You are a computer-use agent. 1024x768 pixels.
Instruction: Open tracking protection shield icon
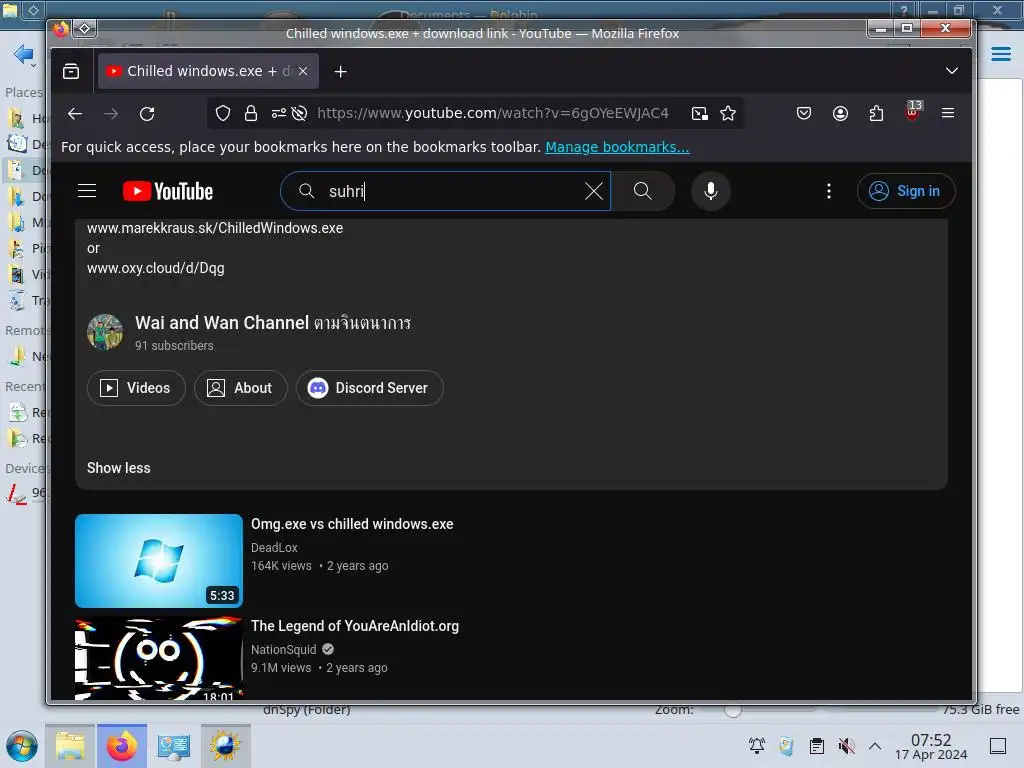[x=223, y=114]
